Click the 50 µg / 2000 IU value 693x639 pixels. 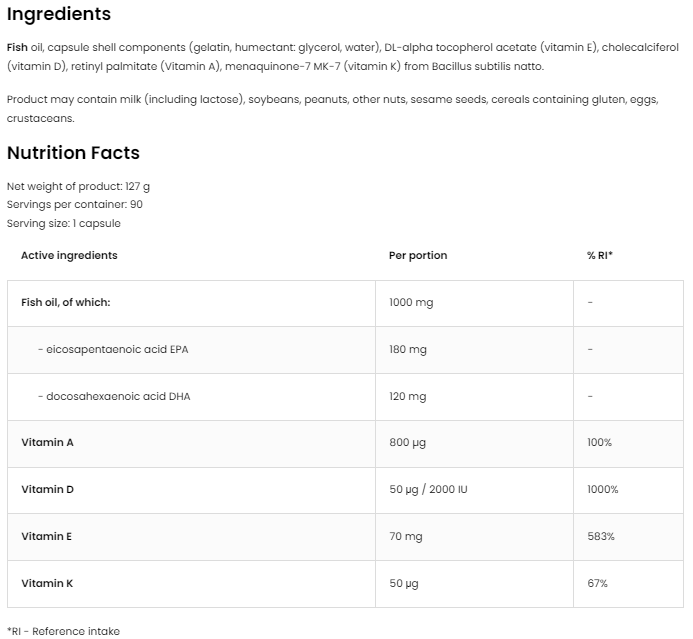(x=429, y=489)
